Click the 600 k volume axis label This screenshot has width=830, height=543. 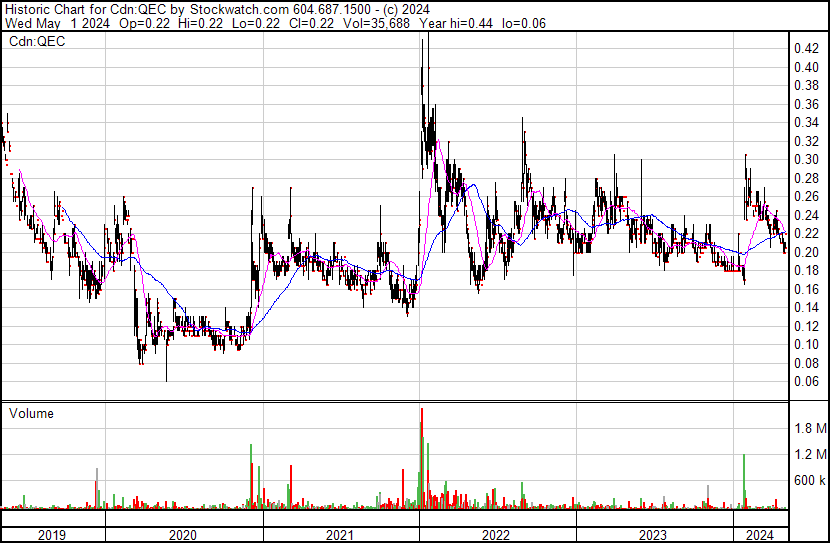click(808, 480)
